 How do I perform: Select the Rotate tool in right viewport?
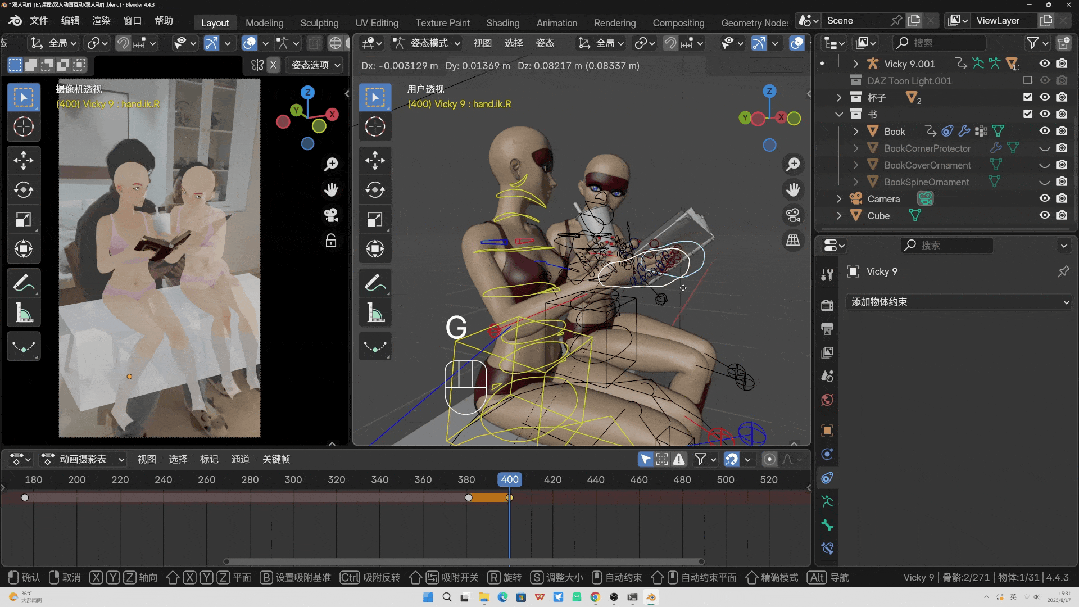(x=374, y=190)
